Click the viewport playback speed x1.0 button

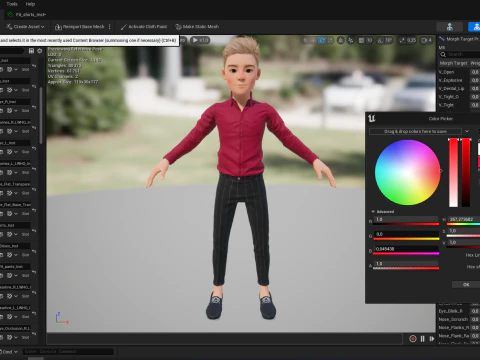pyautogui.click(x=200, y=40)
